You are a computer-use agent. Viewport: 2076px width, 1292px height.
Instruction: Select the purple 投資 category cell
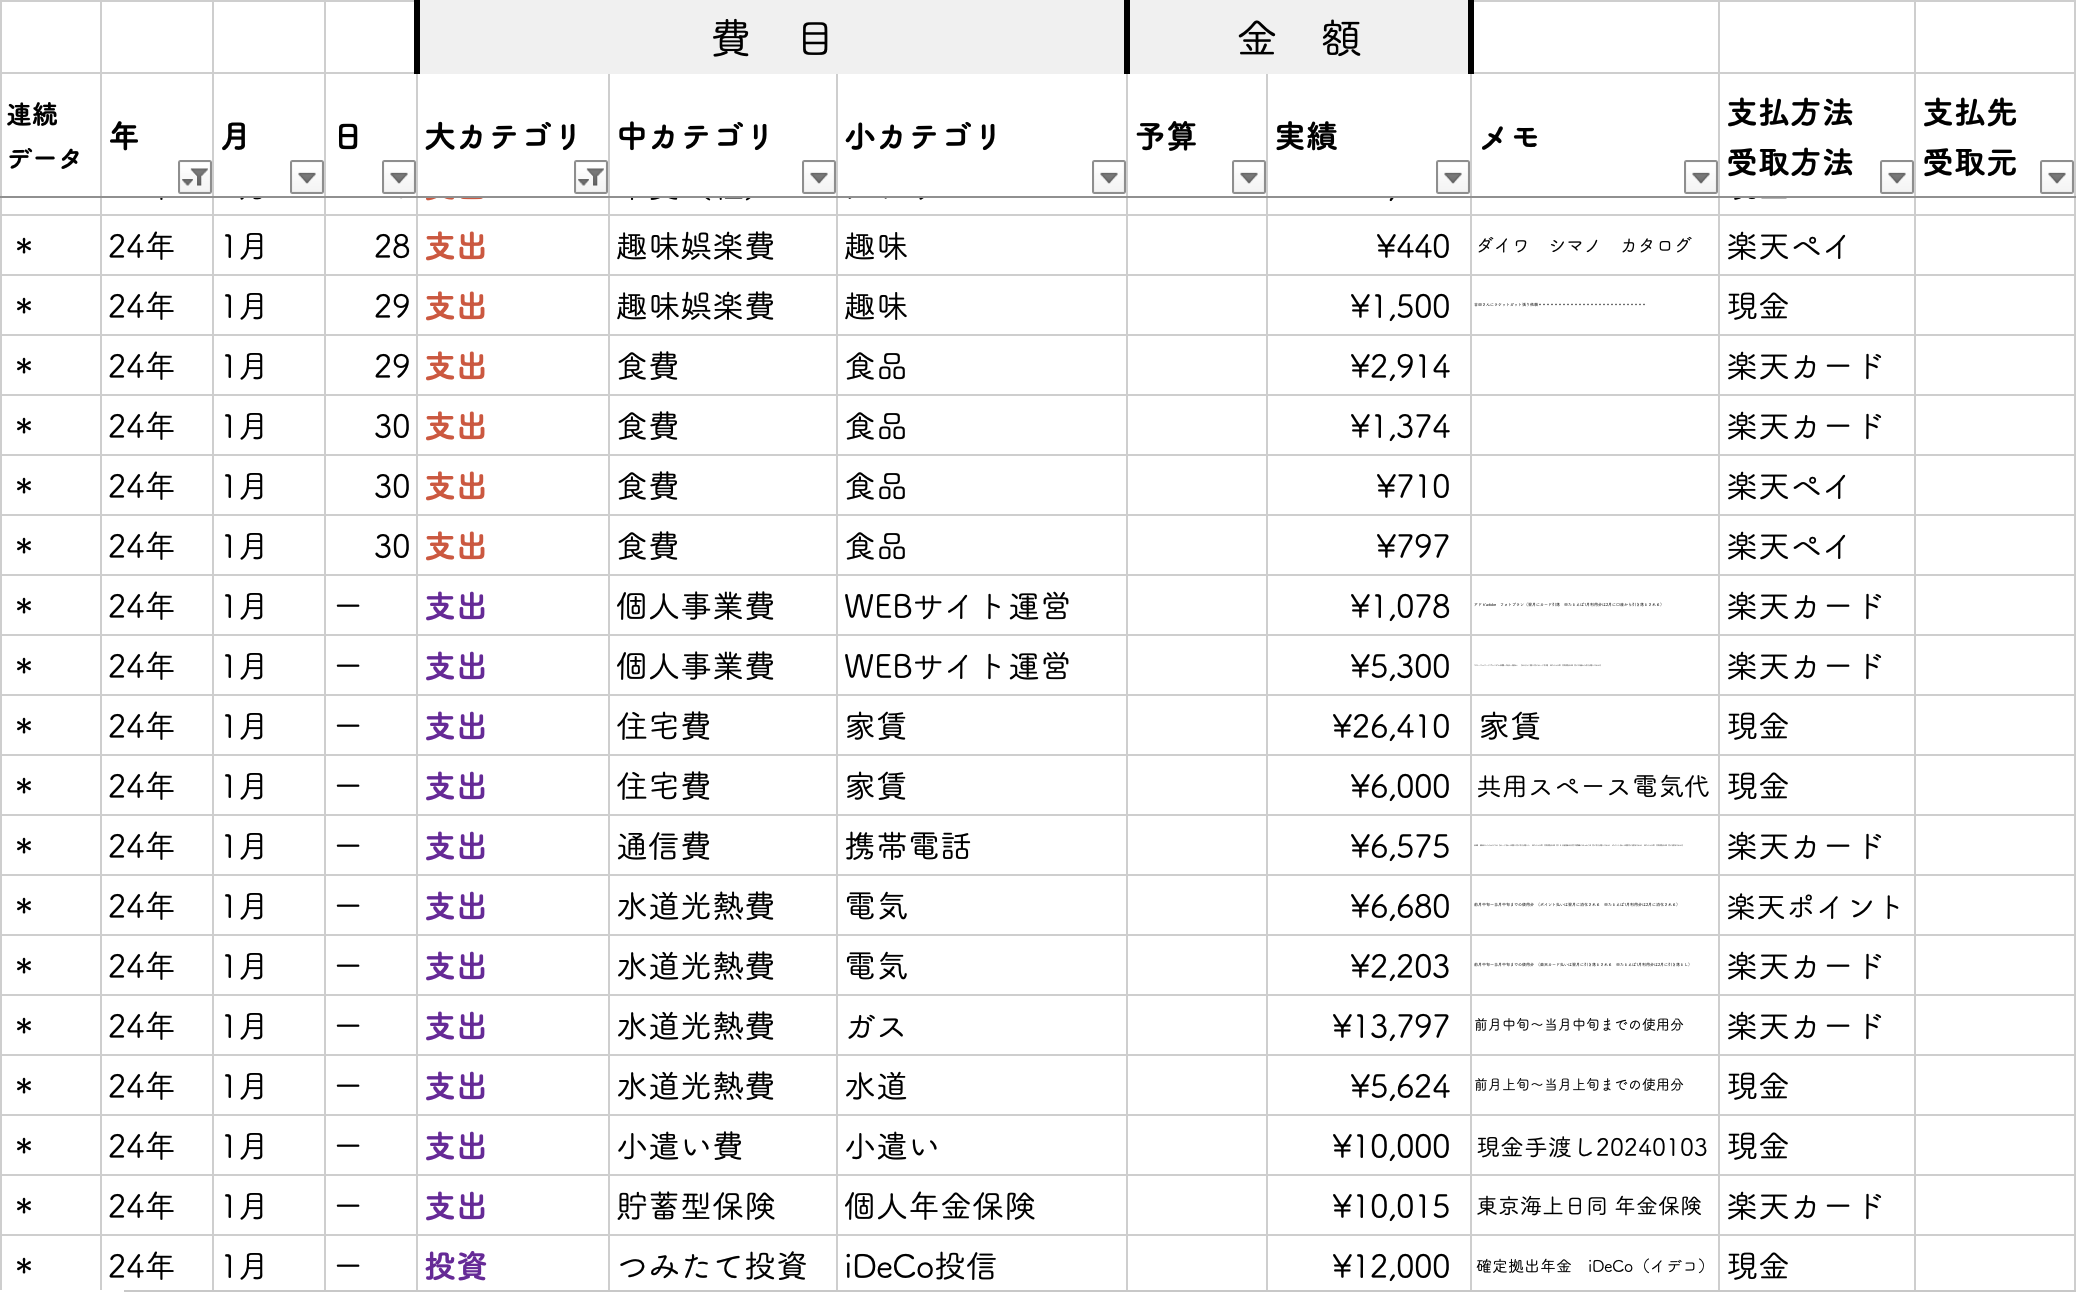pyautogui.click(x=513, y=1264)
